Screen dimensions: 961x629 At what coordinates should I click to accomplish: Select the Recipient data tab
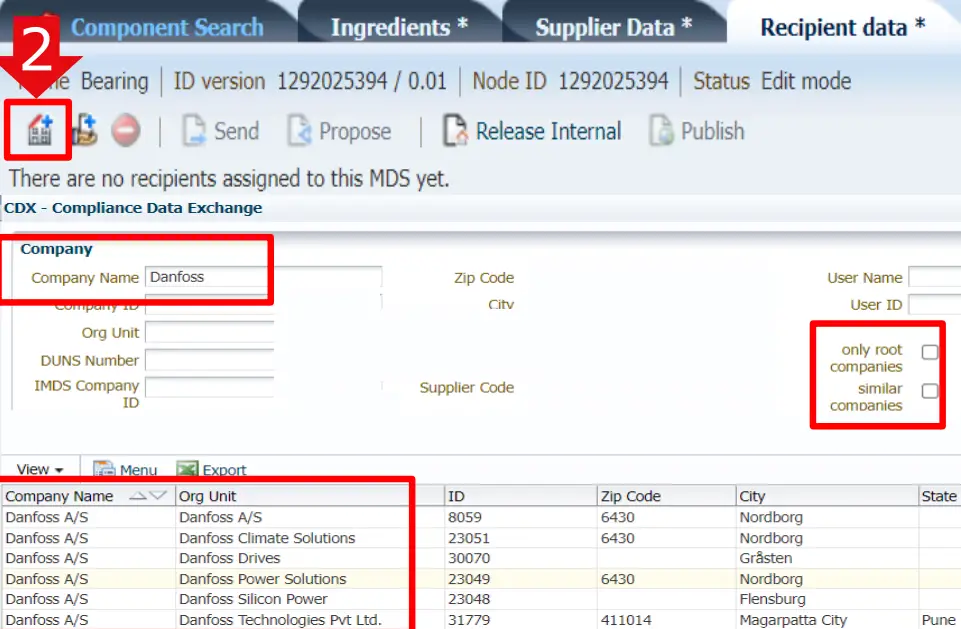[843, 27]
